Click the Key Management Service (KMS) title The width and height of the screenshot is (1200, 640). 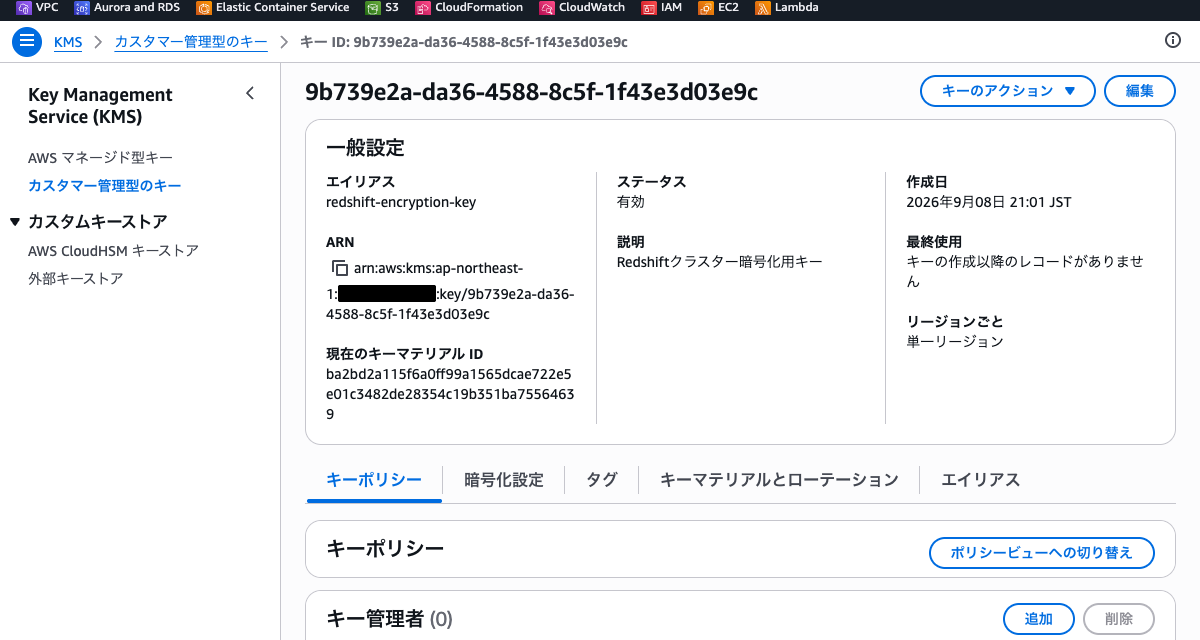[100, 106]
